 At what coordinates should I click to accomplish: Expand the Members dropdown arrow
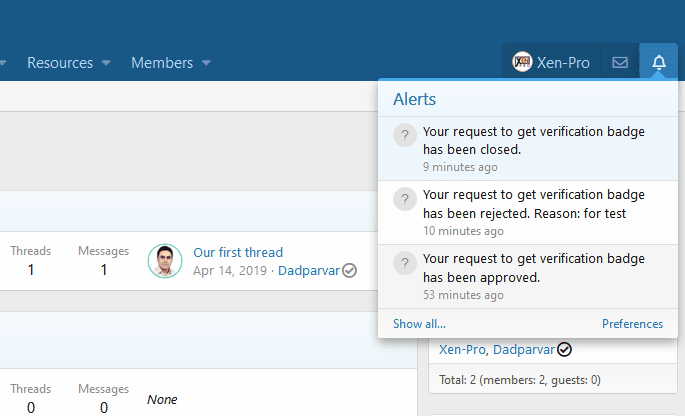point(206,63)
